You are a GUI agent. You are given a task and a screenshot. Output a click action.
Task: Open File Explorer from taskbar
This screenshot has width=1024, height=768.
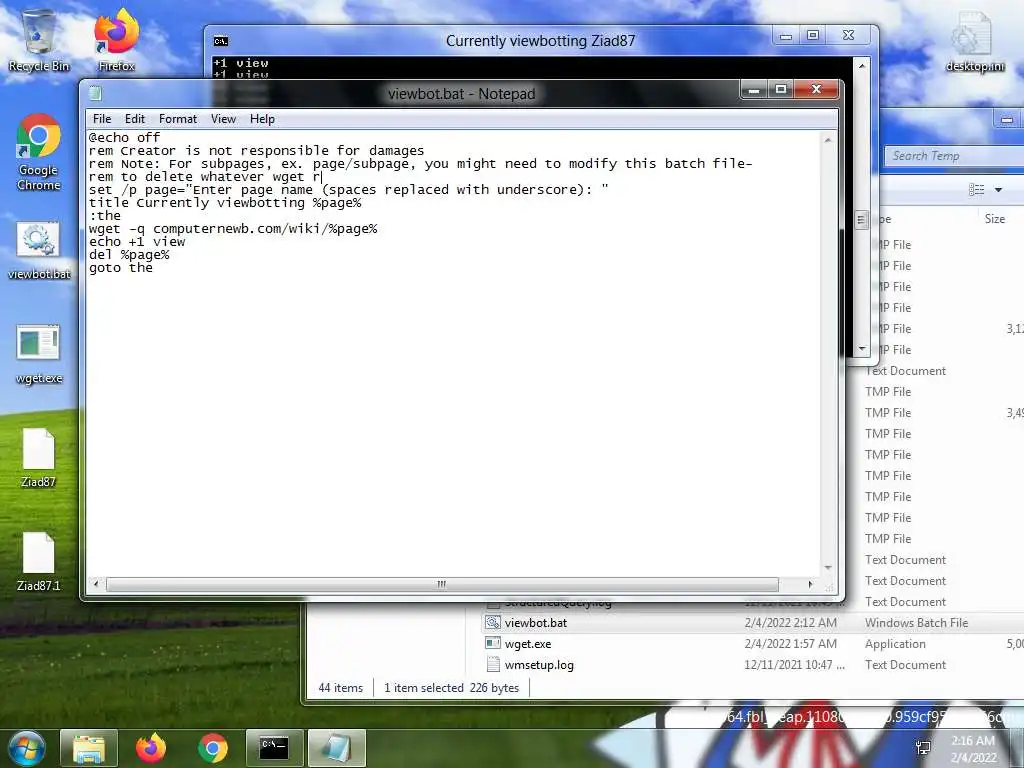coord(89,748)
